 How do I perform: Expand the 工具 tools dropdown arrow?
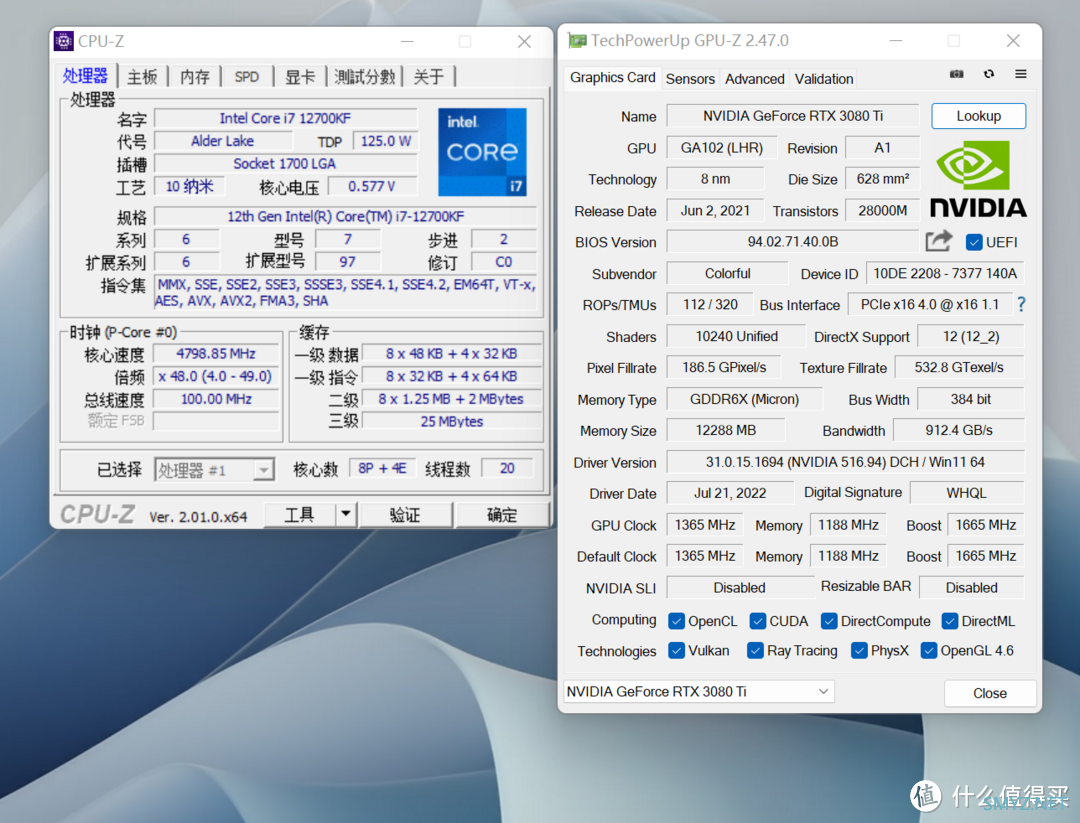(345, 515)
